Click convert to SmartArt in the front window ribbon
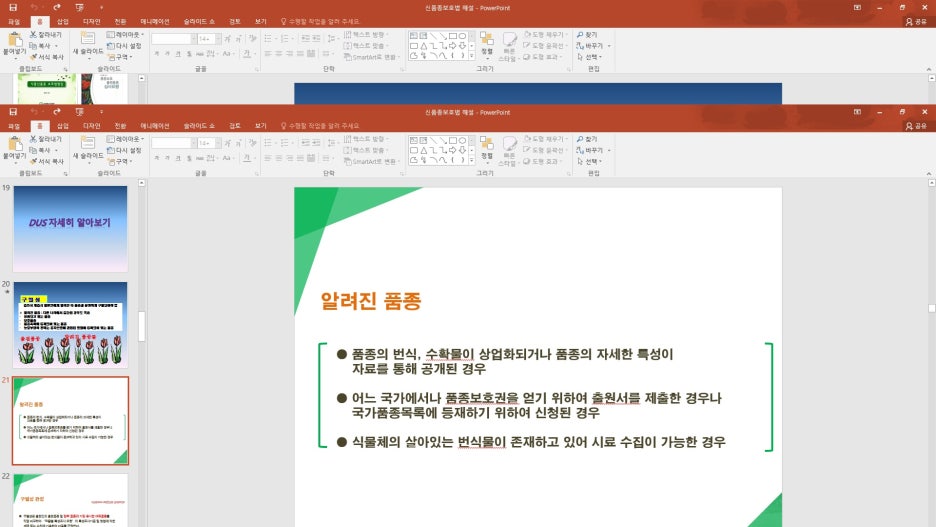Image resolution: width=936 pixels, height=527 pixels. [x=370, y=161]
